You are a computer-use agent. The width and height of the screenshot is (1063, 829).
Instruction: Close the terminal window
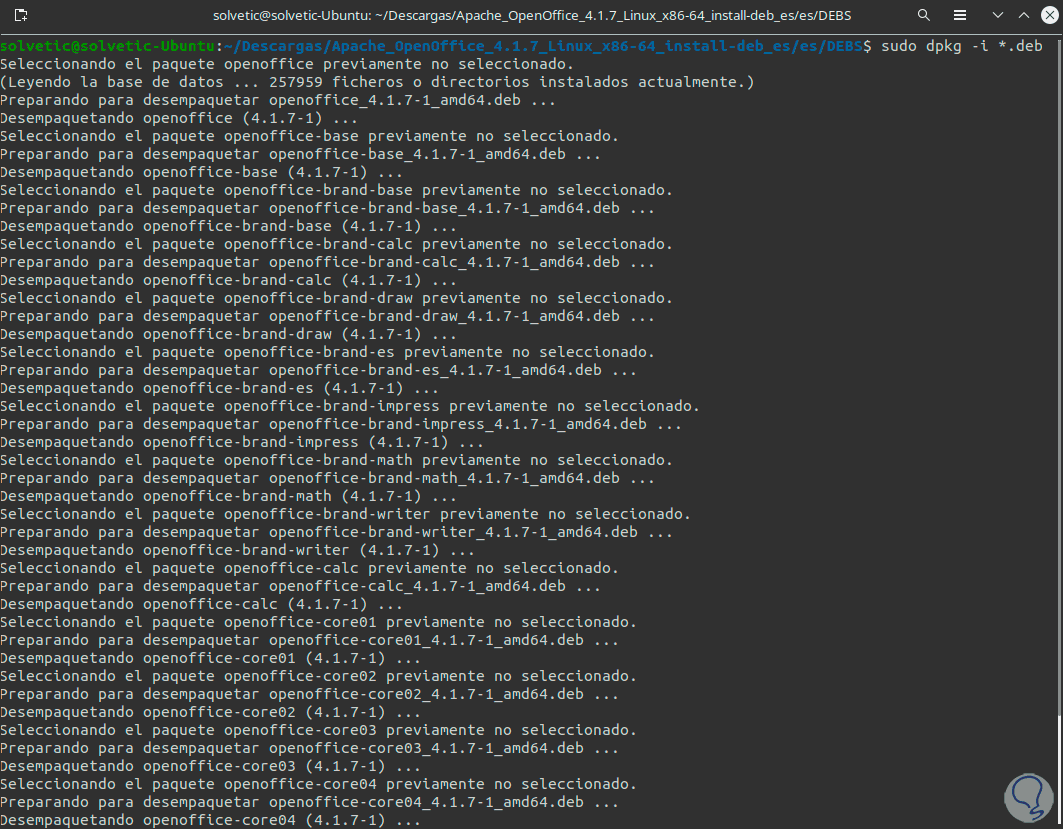1049,15
